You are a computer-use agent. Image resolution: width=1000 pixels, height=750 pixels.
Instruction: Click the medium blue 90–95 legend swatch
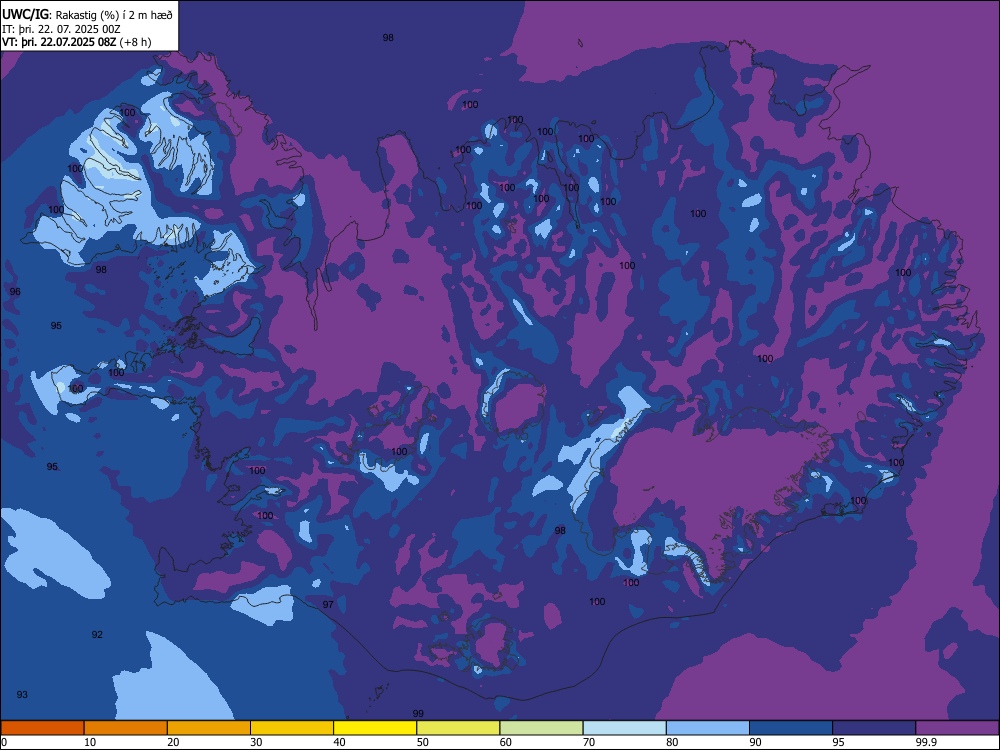point(791,728)
